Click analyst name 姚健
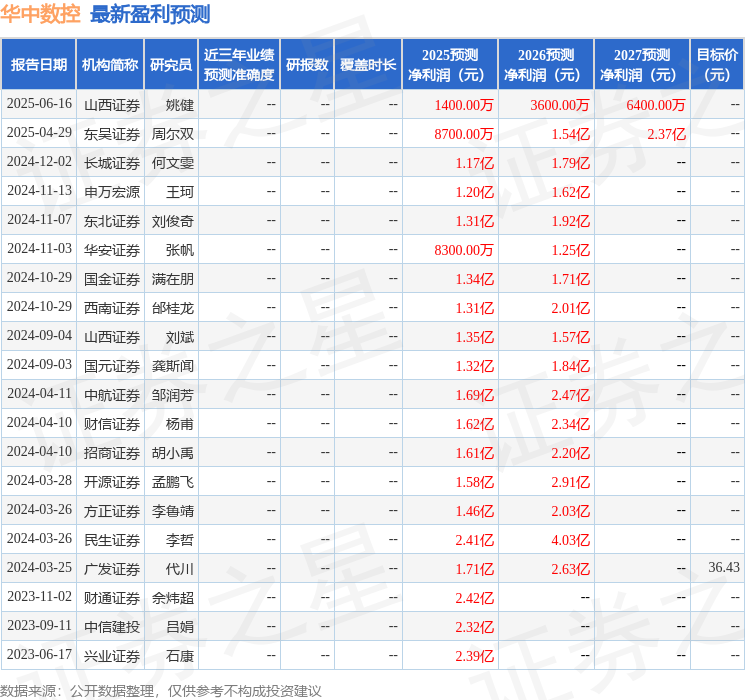745x700 pixels. pyautogui.click(x=180, y=104)
